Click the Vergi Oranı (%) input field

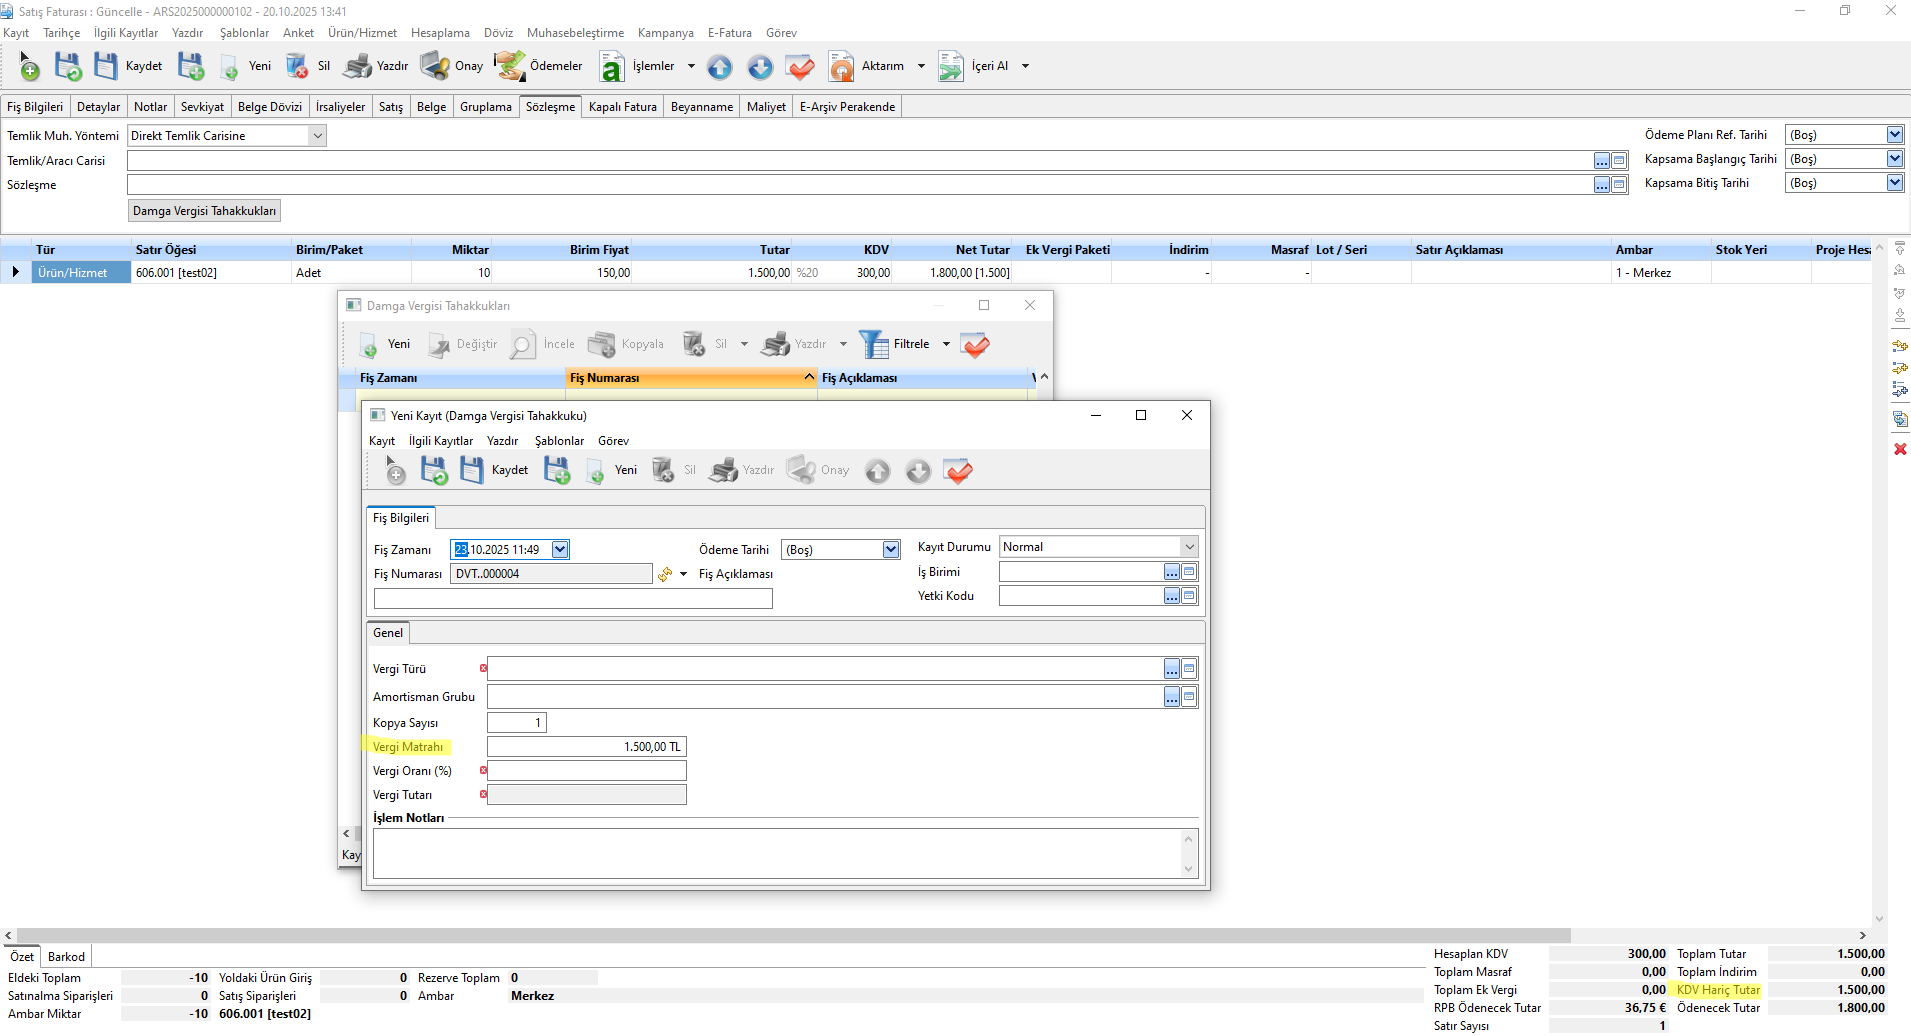[x=586, y=771]
